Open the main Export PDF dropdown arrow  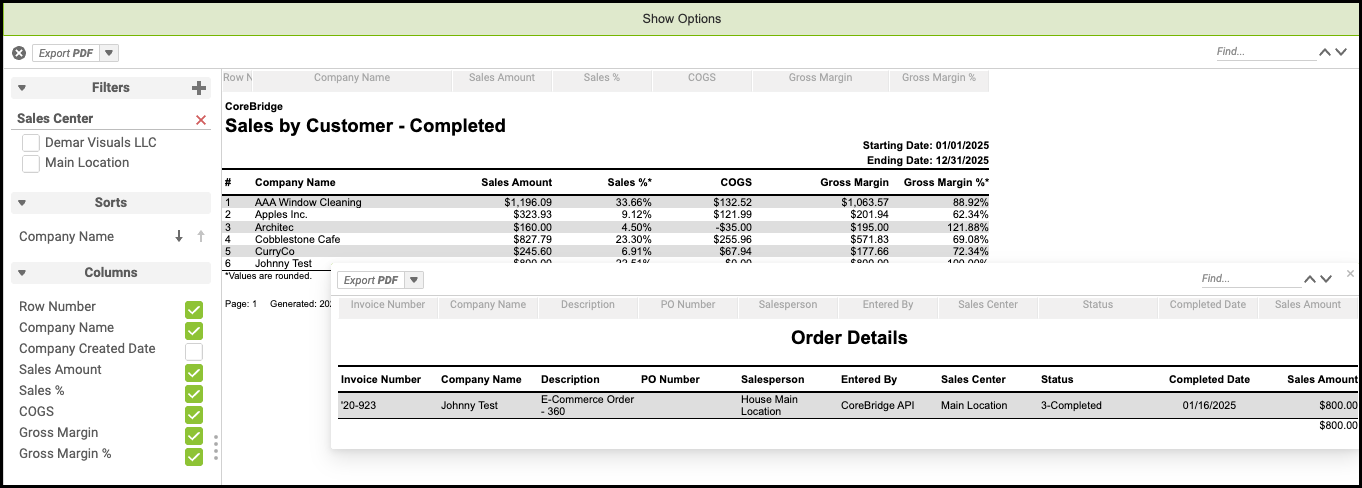click(110, 53)
